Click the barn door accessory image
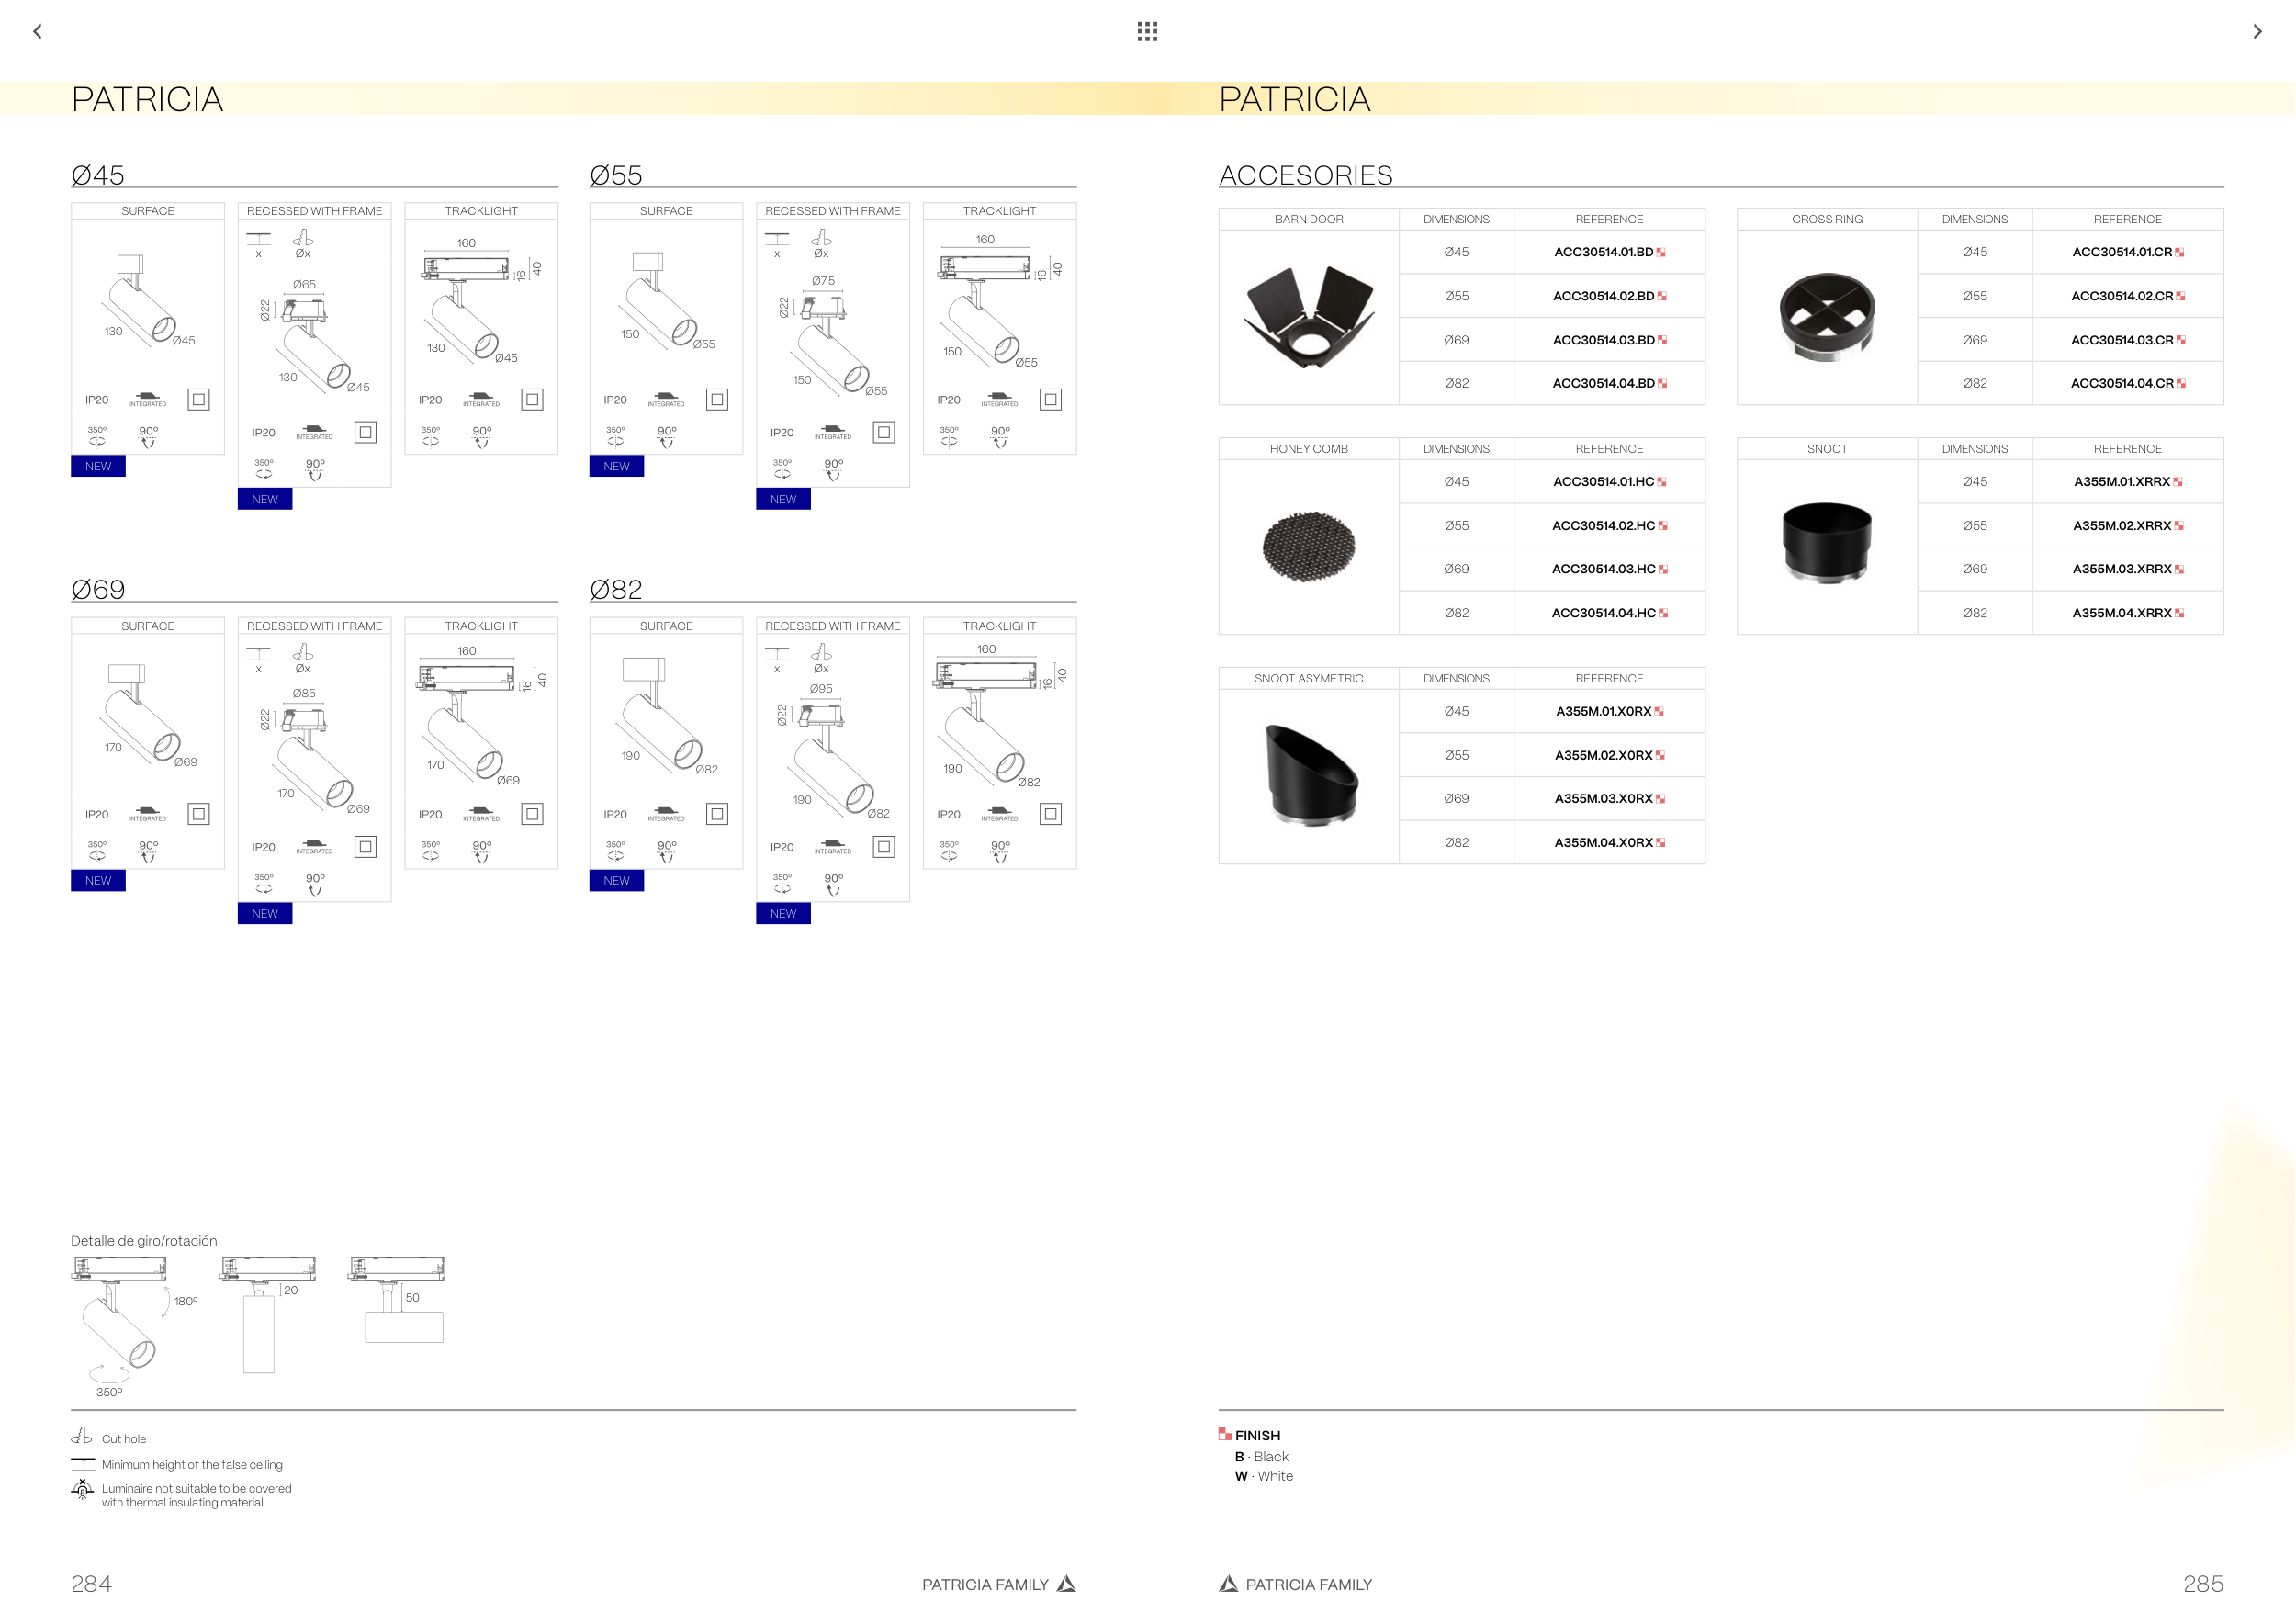 [x=1308, y=317]
